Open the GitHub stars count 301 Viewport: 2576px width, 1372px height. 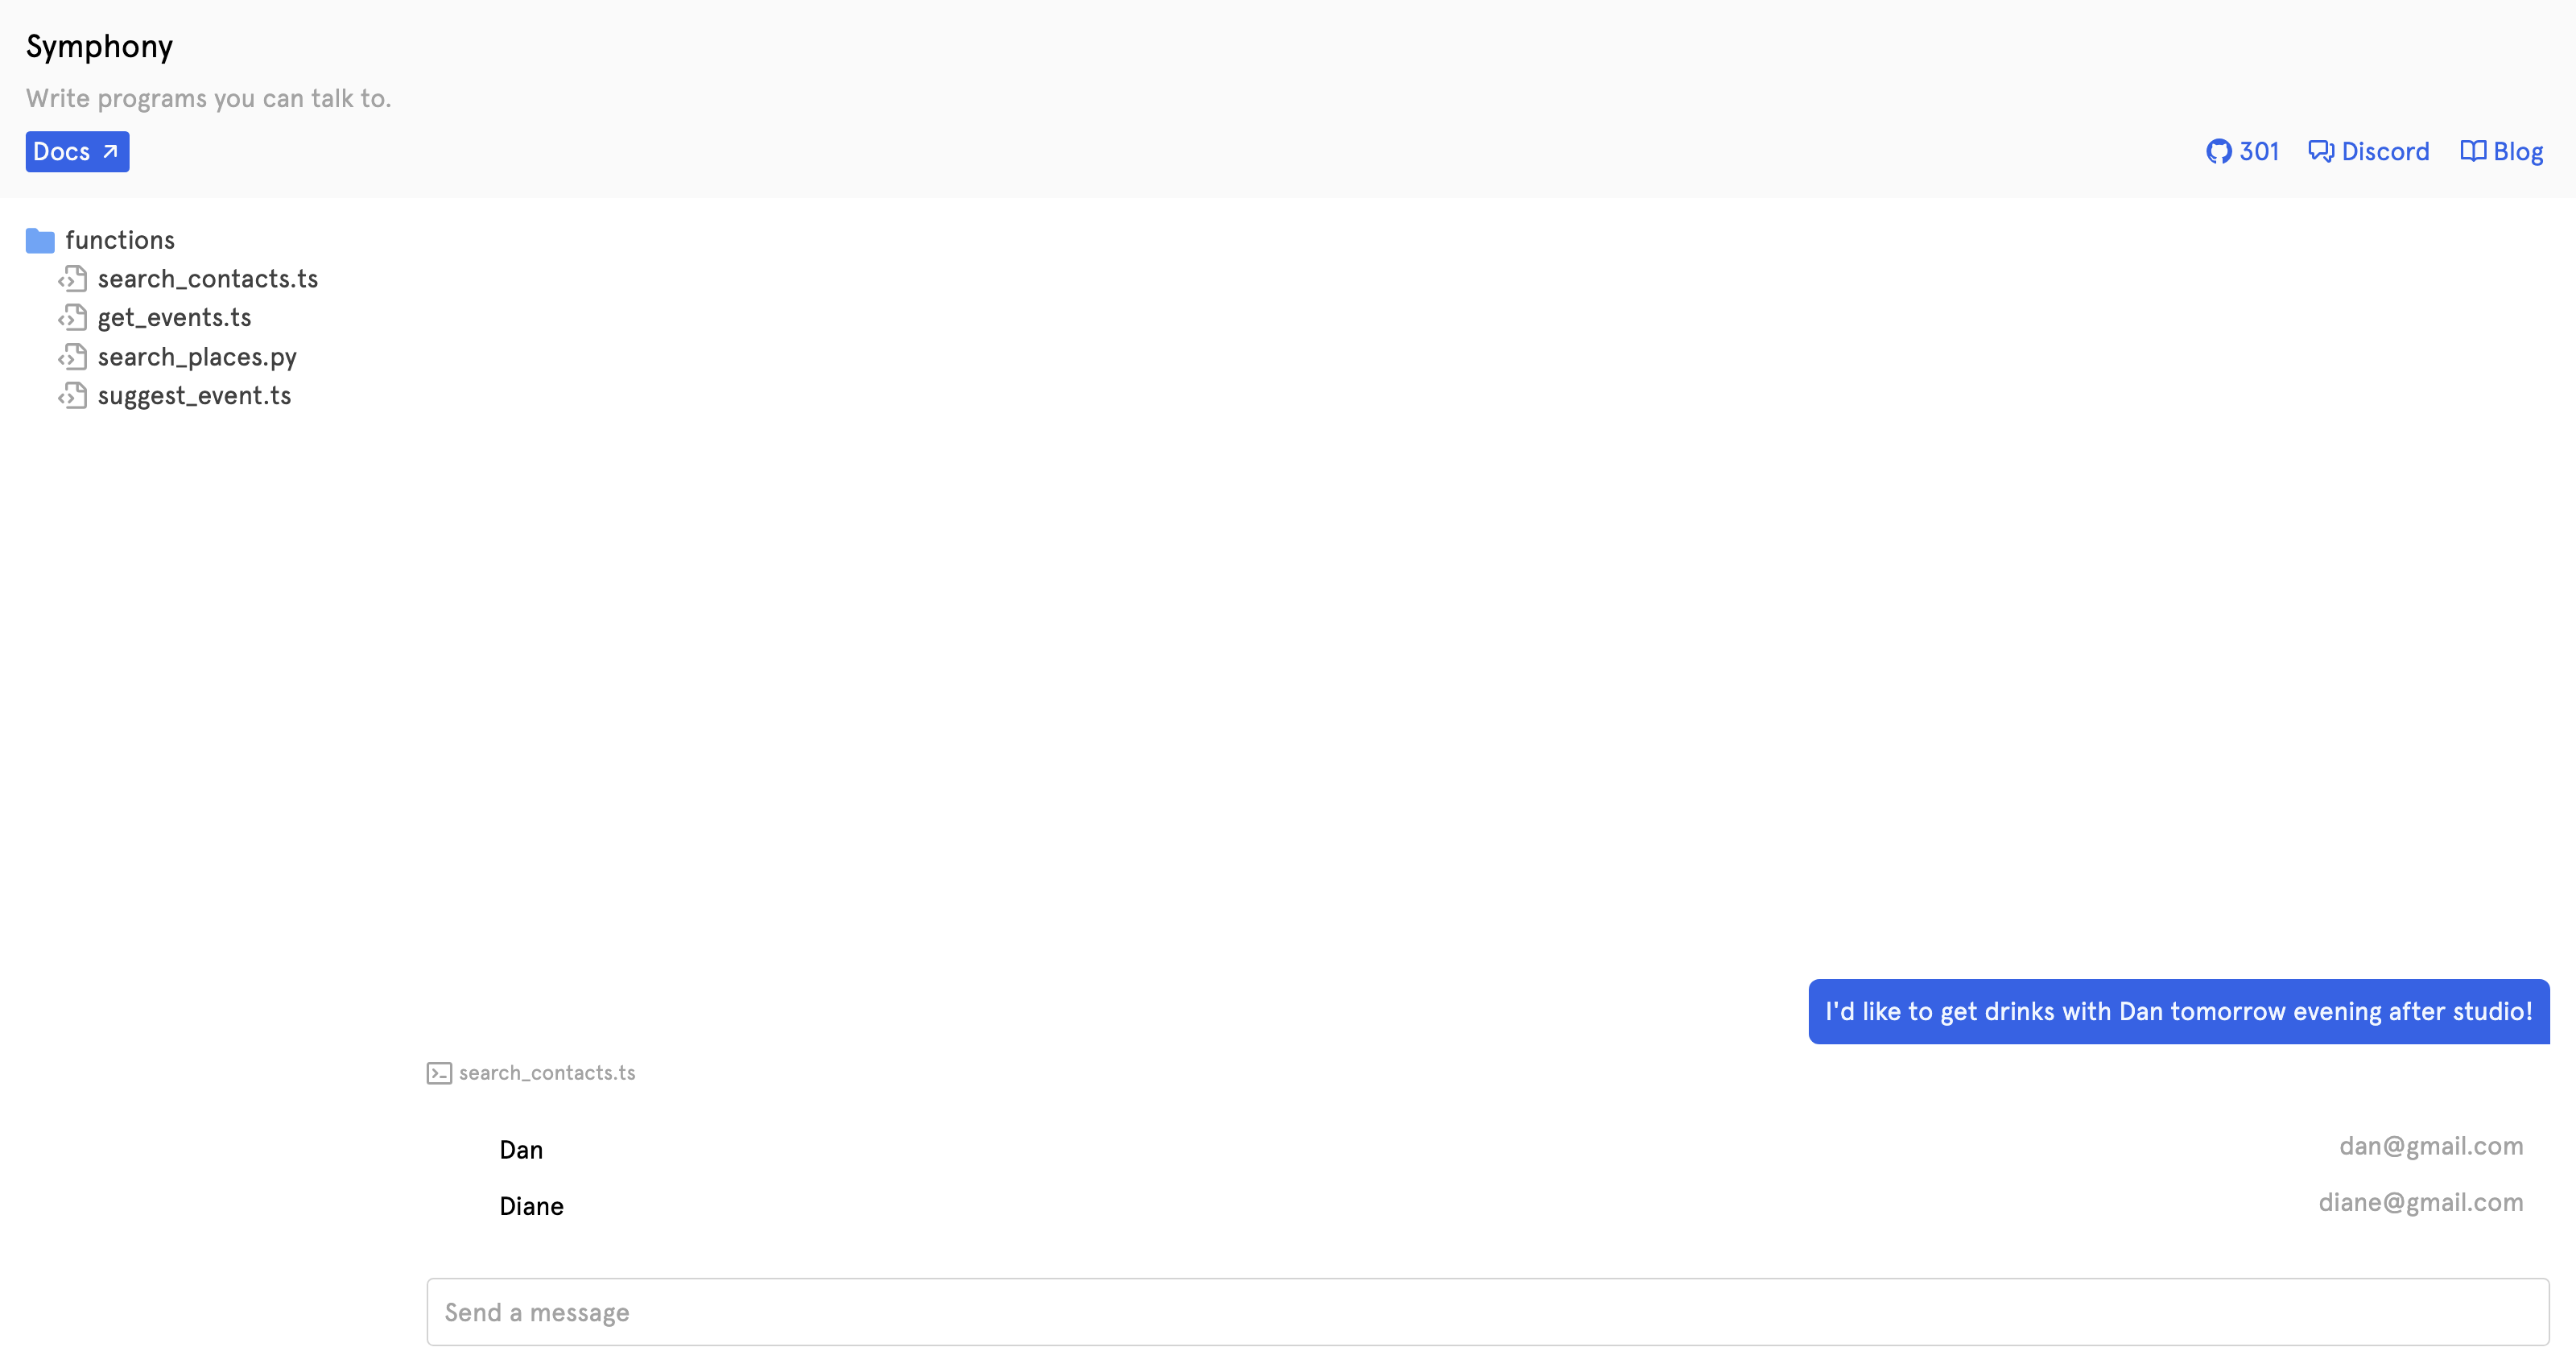[x=2258, y=151]
